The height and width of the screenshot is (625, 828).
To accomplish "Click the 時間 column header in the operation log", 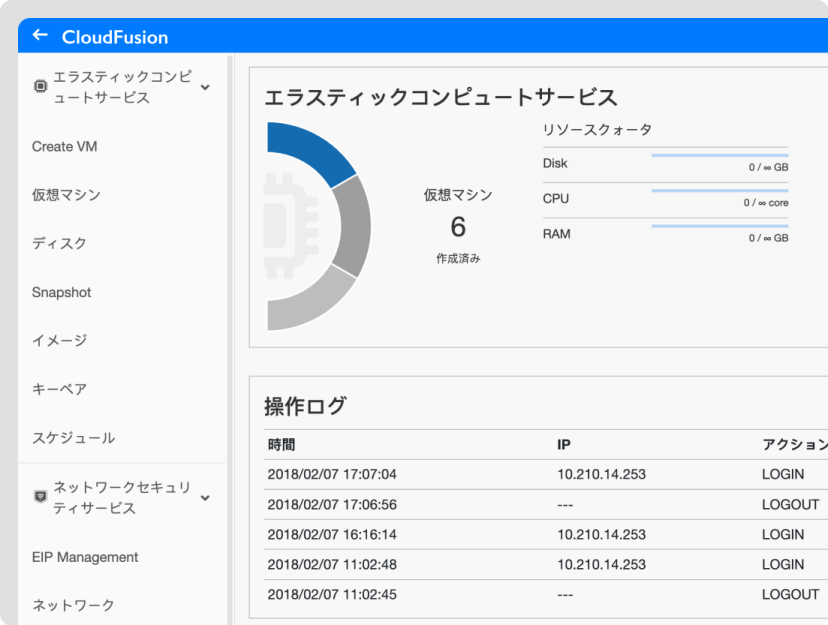I will coord(281,444).
